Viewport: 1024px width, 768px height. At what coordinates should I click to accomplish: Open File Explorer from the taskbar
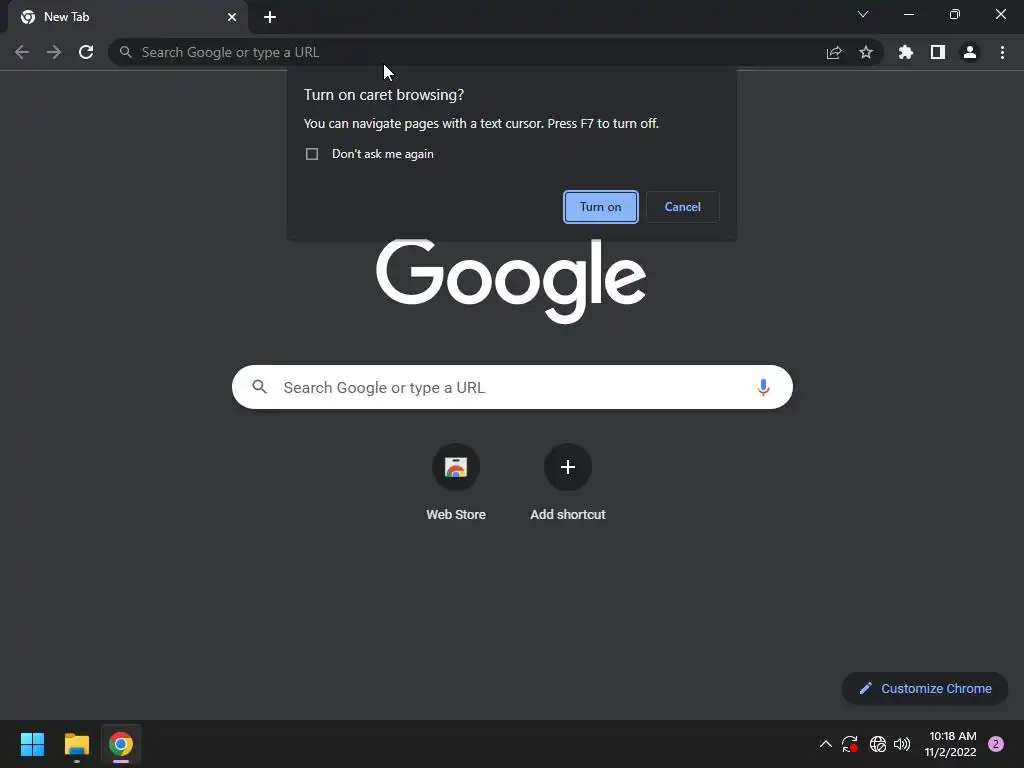tap(77, 744)
